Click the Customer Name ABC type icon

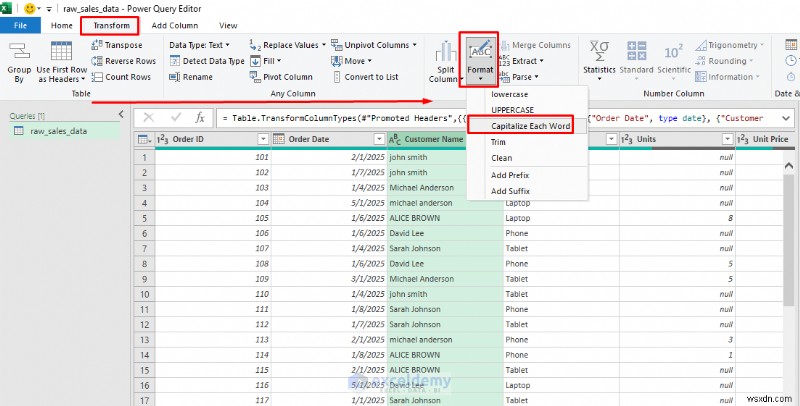(395, 139)
